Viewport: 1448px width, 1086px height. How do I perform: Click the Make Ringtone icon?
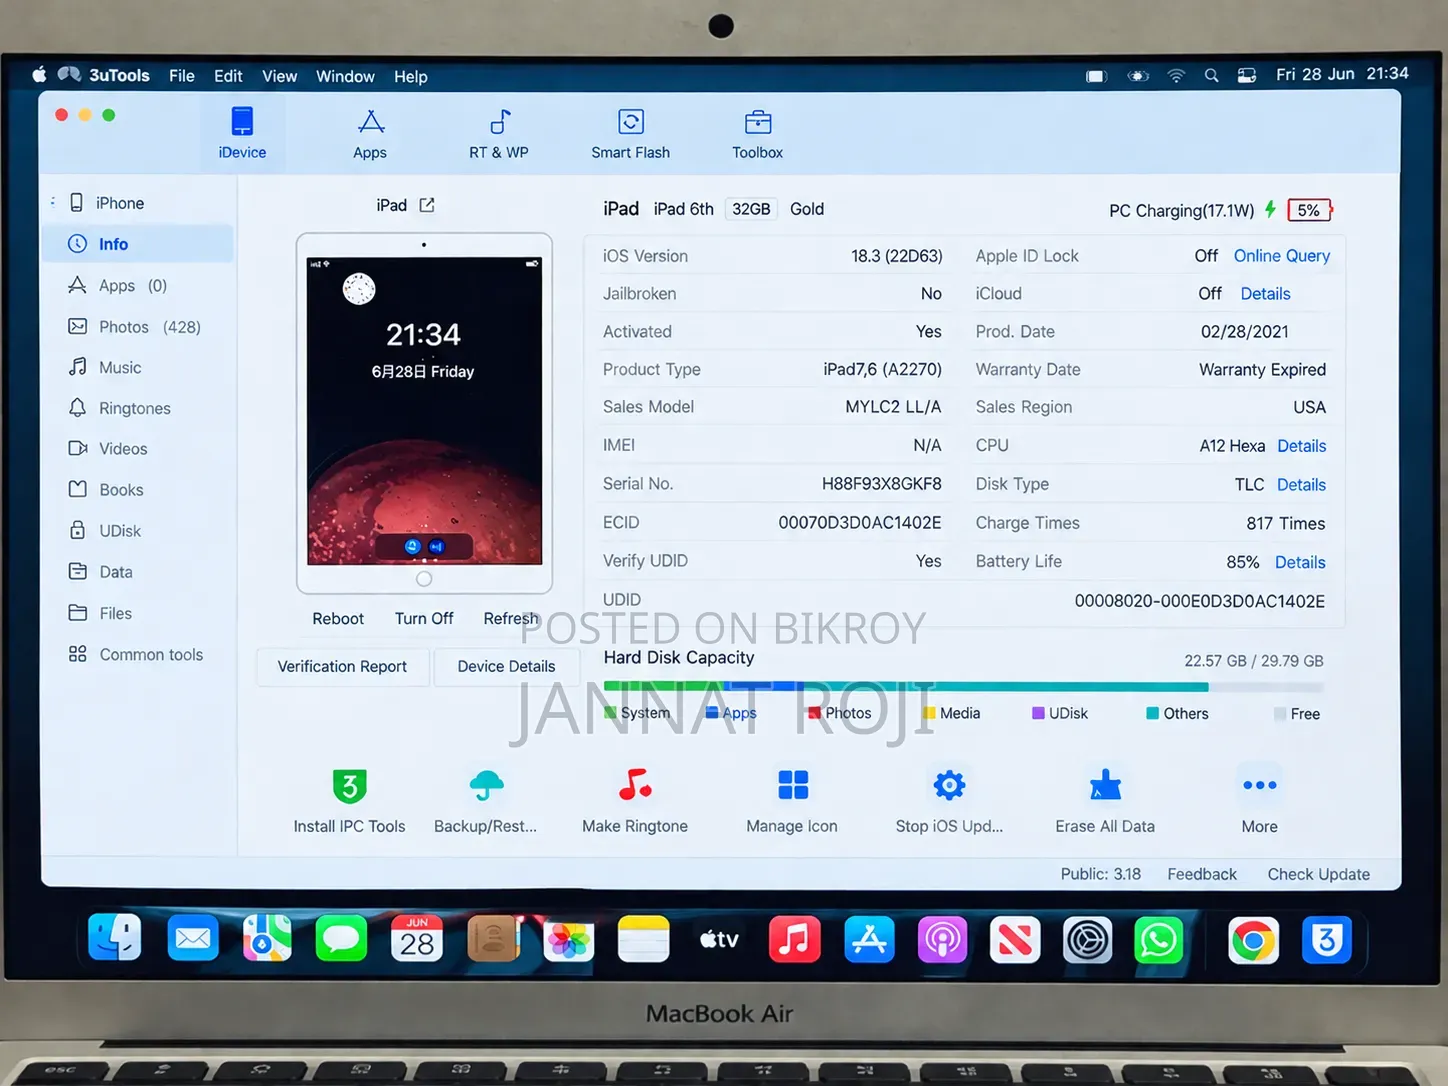tap(635, 785)
